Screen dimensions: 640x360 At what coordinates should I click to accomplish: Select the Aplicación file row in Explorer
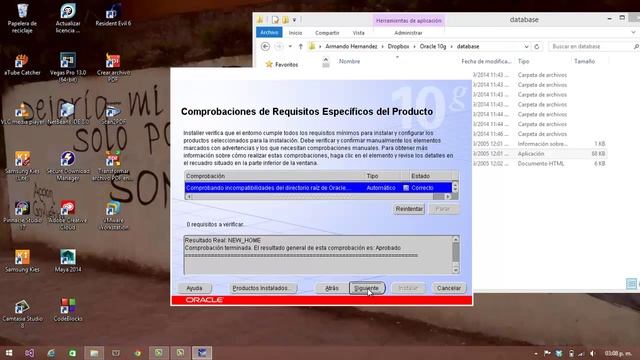540,153
